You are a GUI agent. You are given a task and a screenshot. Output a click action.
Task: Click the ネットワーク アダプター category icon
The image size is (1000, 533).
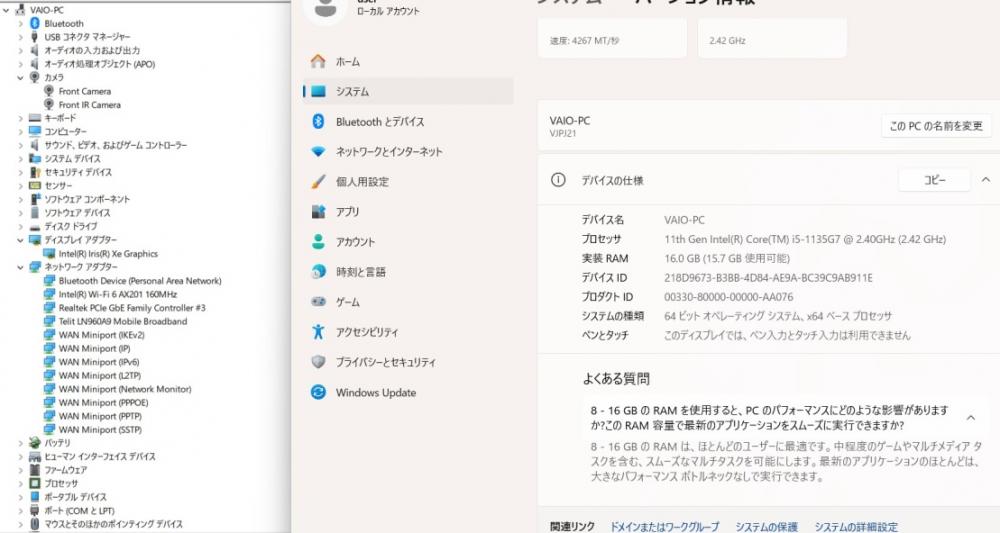coord(35,267)
